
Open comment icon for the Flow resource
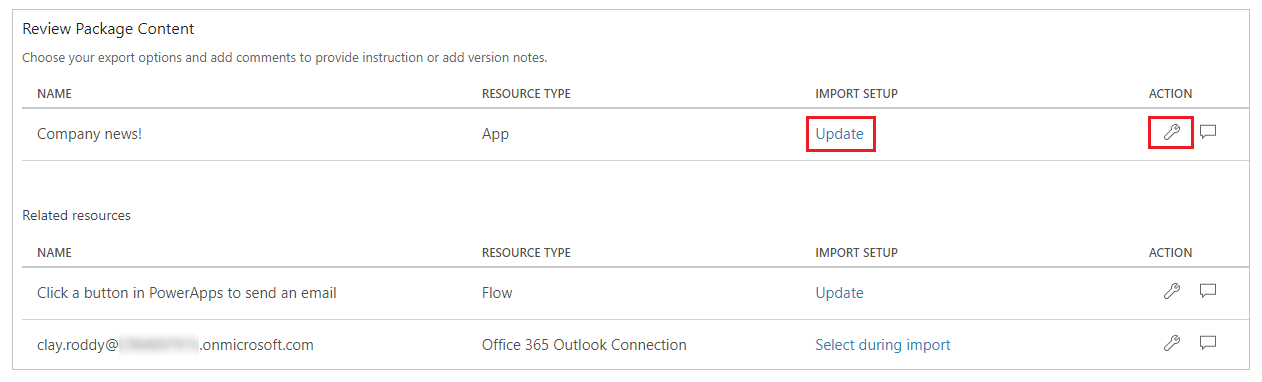[x=1208, y=292]
